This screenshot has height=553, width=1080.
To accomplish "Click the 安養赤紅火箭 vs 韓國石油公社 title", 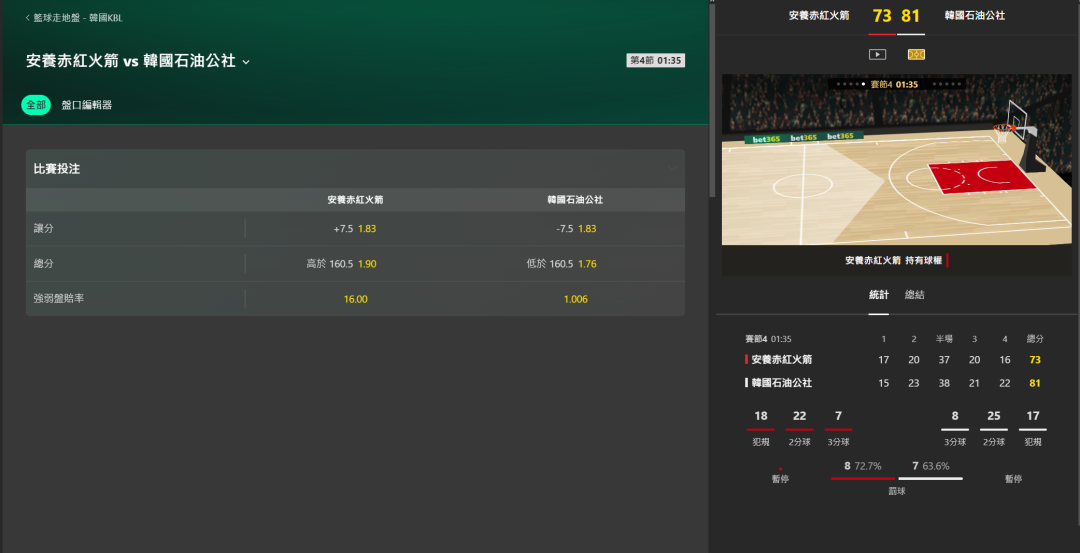I will (131, 61).
